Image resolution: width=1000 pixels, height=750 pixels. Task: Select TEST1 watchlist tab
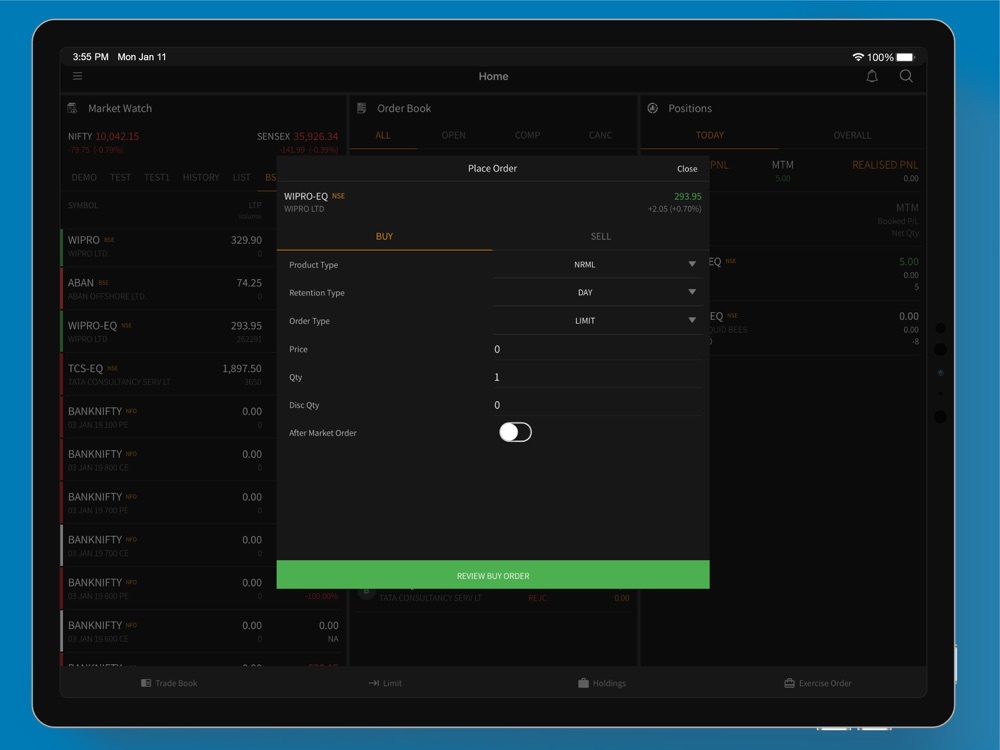tap(157, 177)
